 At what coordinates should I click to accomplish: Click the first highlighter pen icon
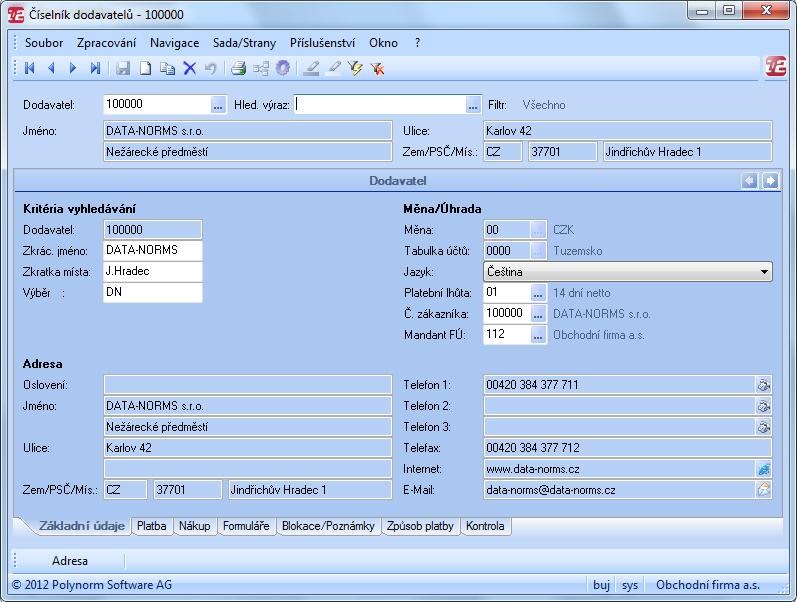click(311, 68)
